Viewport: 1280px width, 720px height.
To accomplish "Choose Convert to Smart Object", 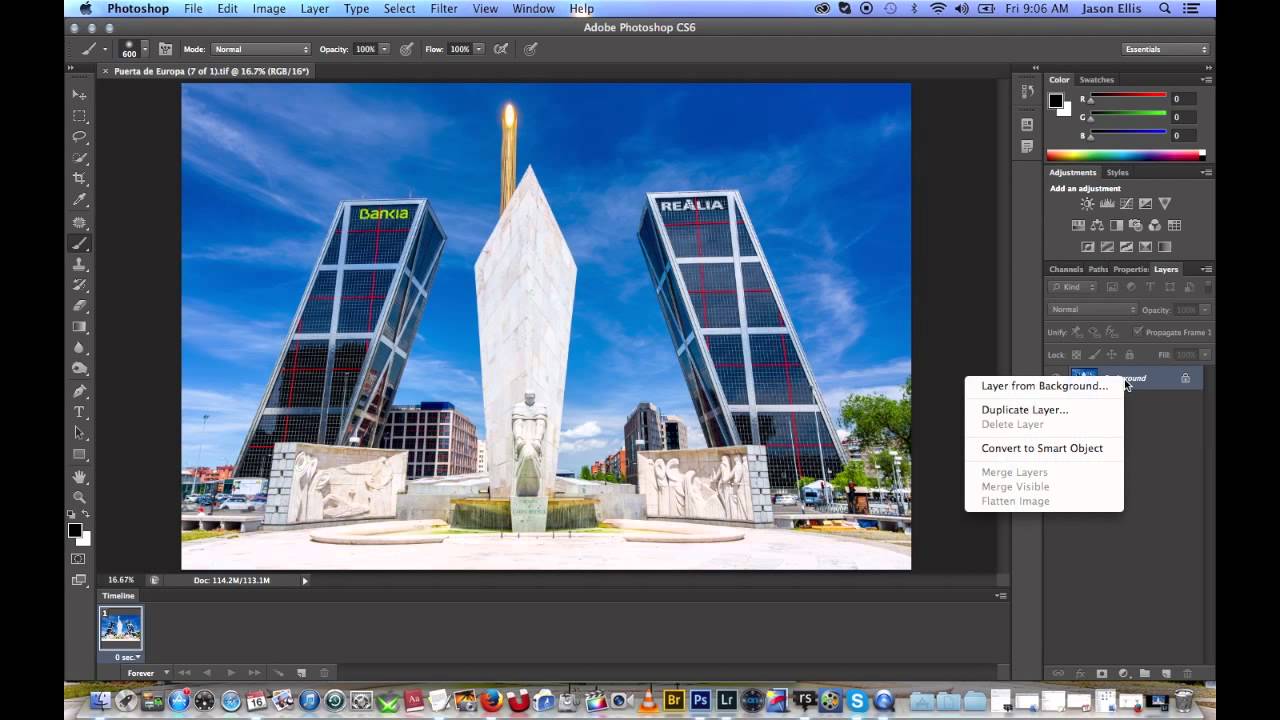I will [1044, 448].
